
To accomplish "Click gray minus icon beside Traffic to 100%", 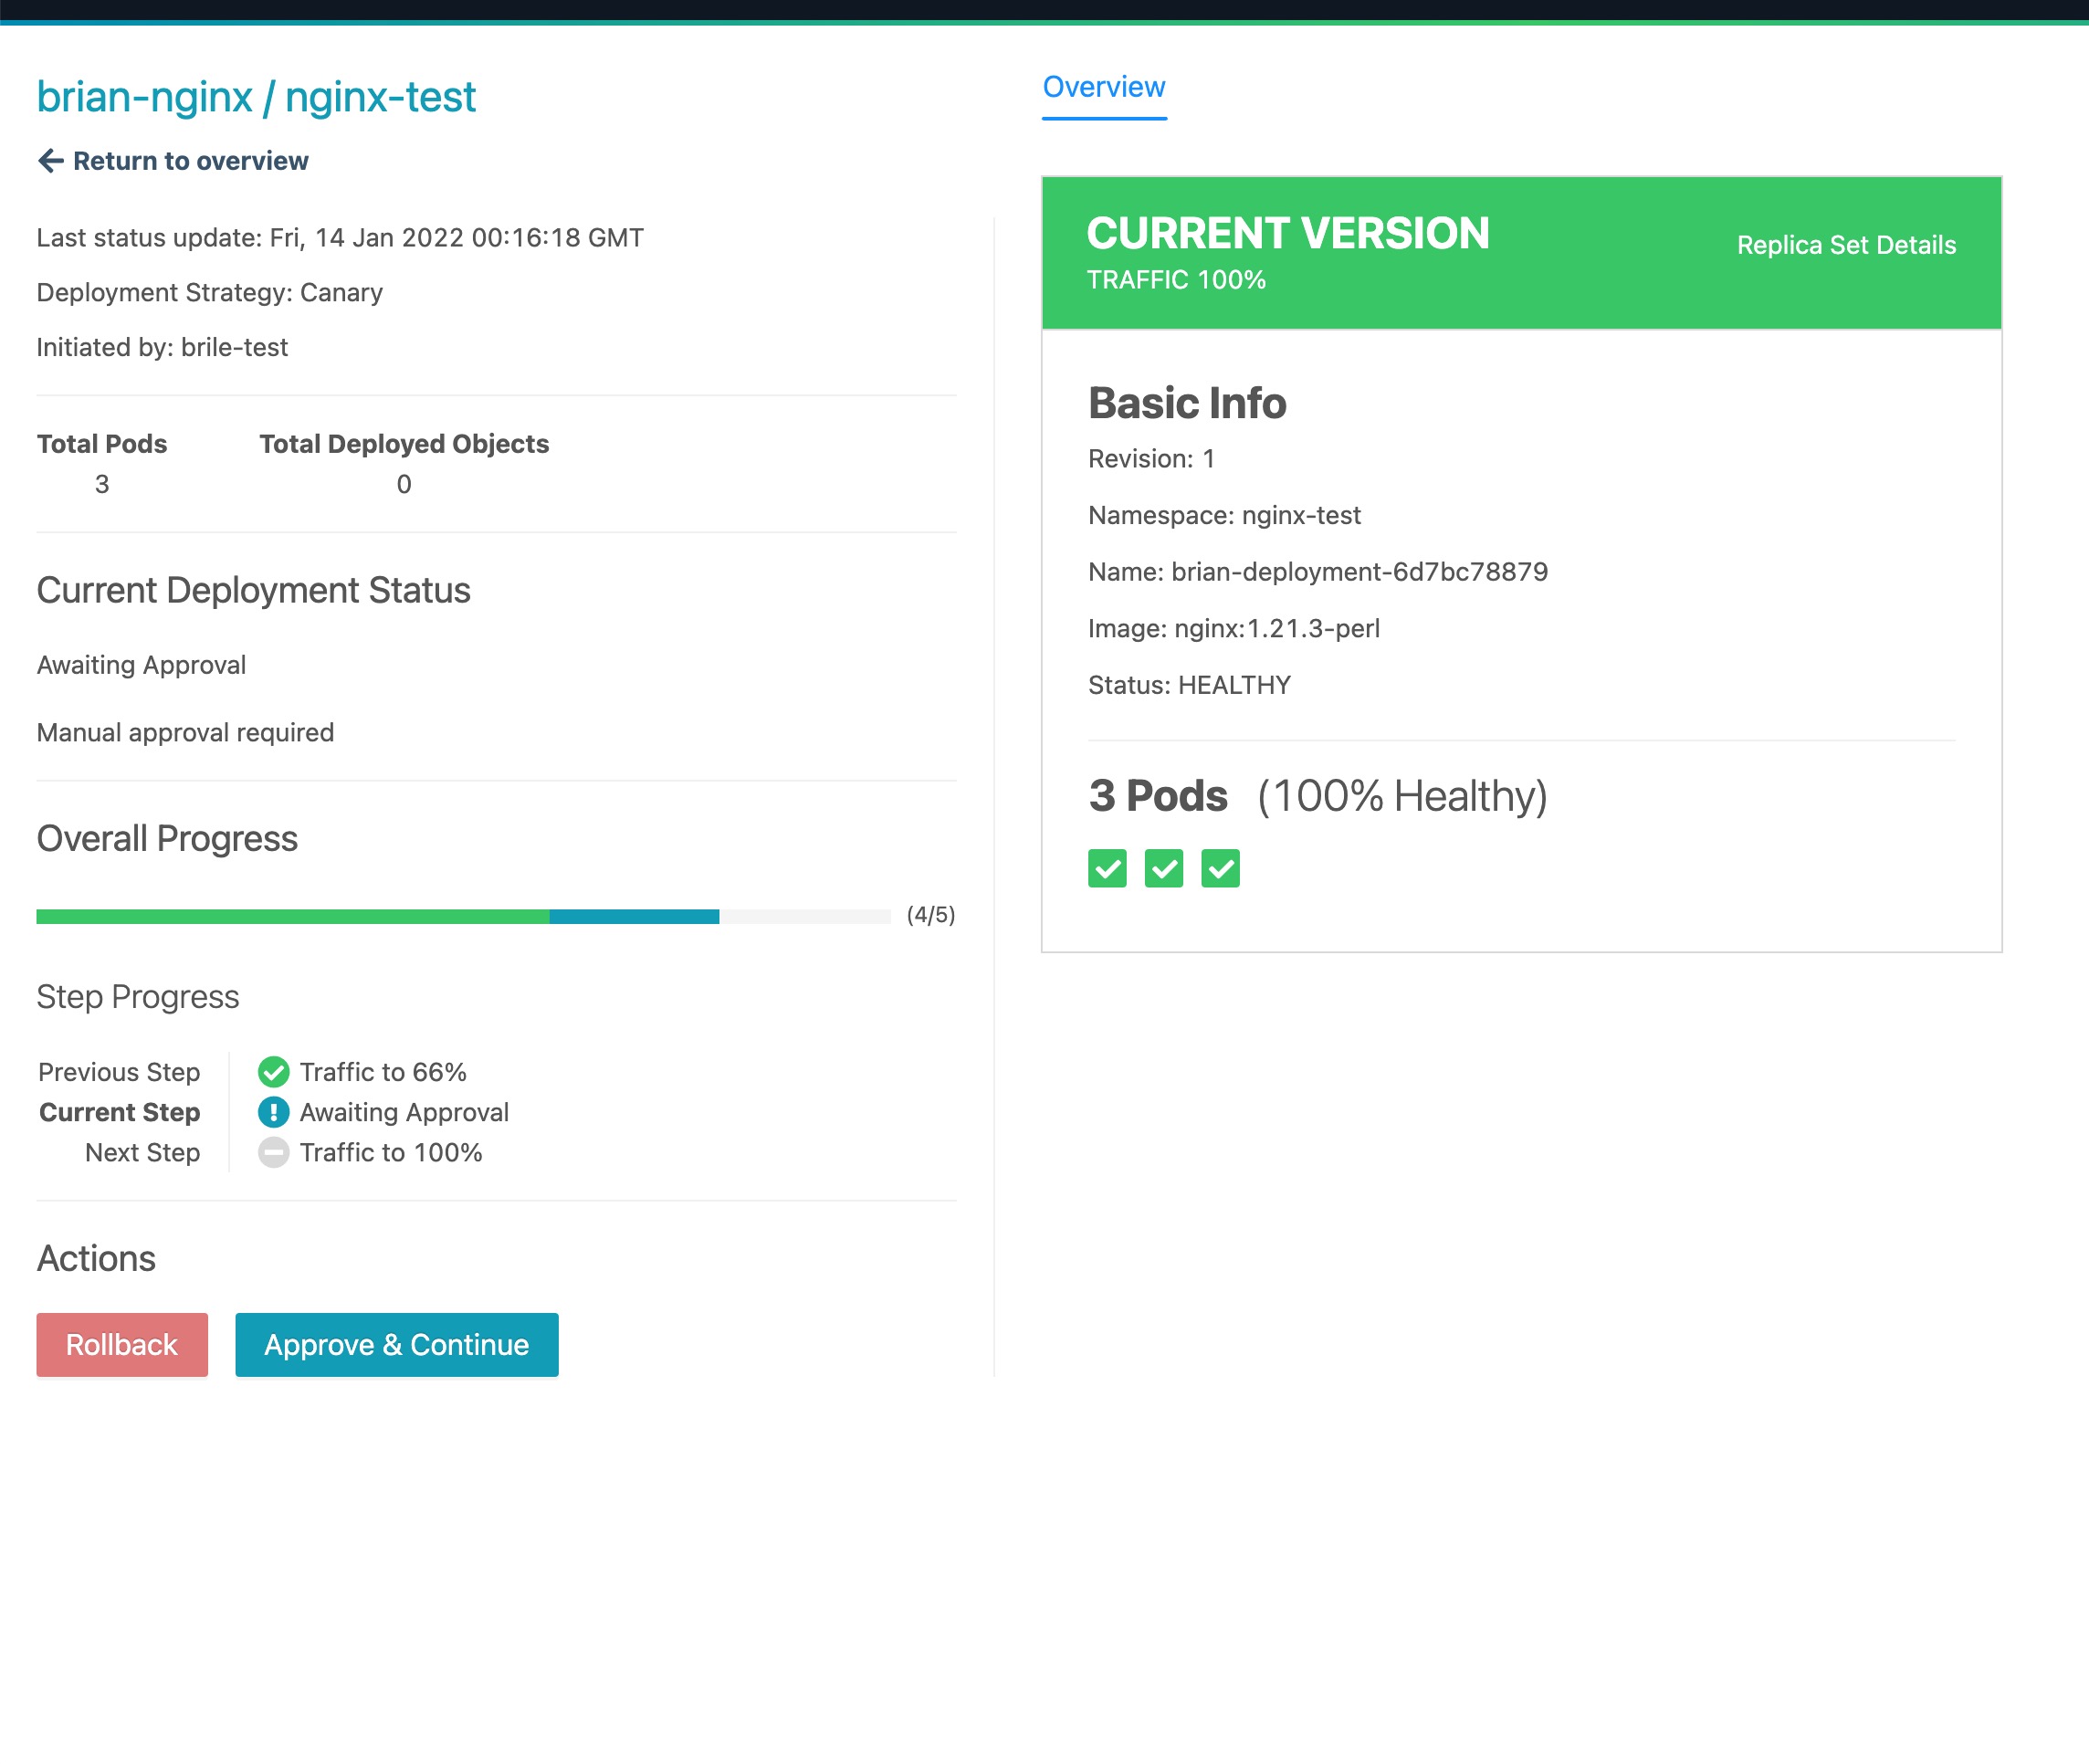I will [273, 1152].
